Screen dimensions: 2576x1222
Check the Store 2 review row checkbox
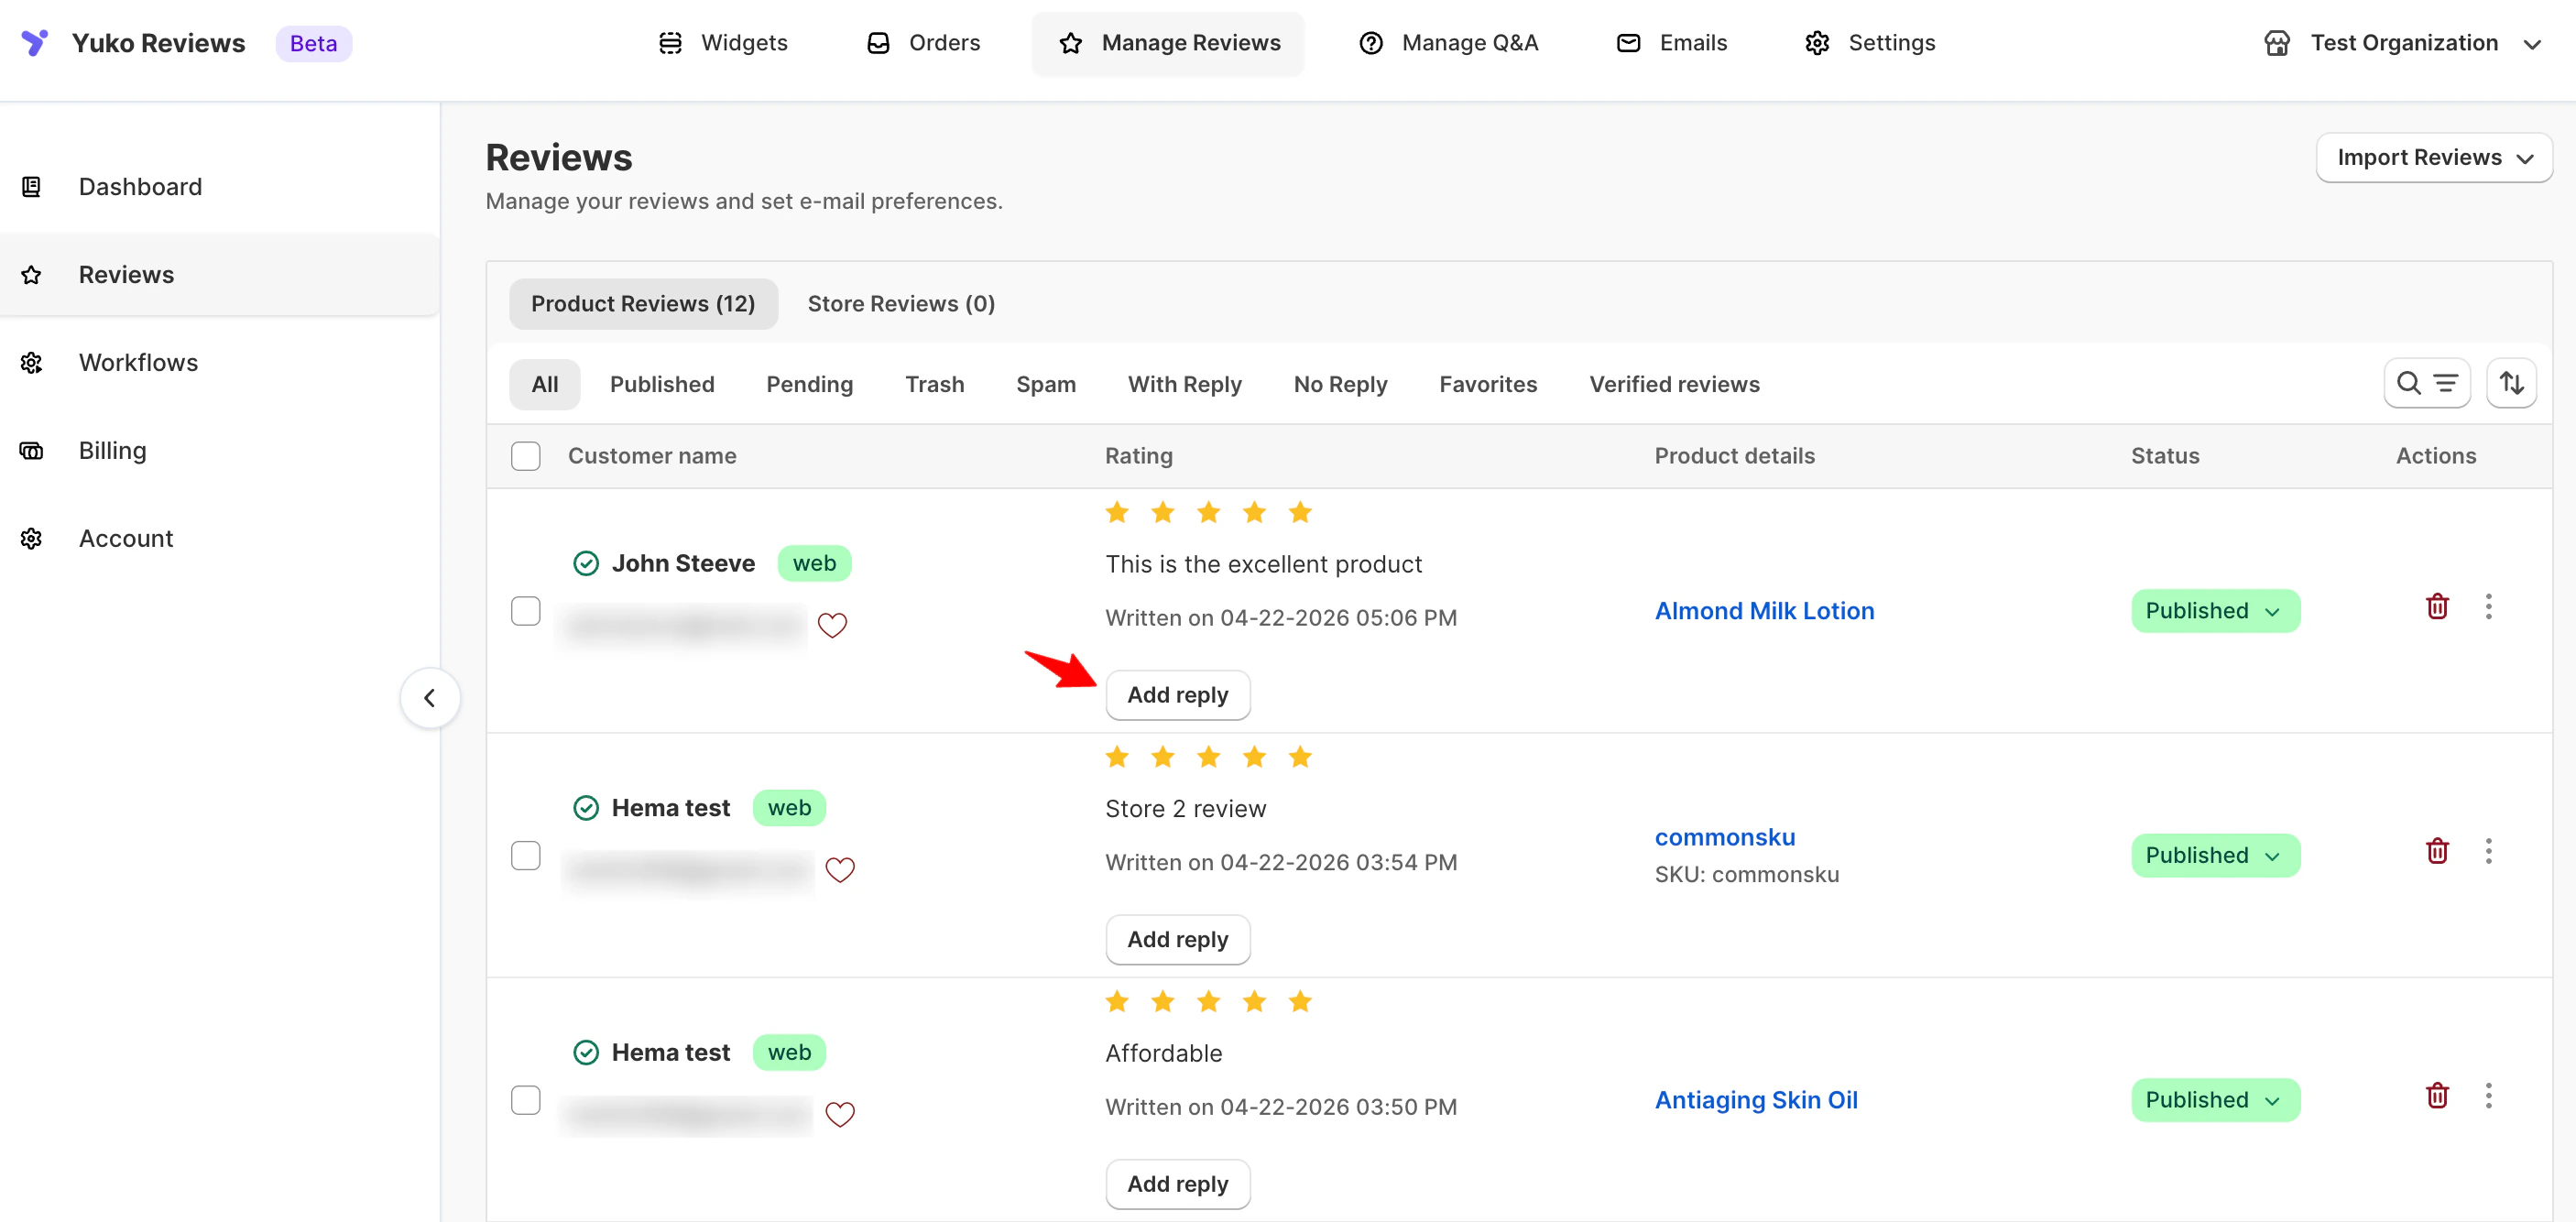[526, 856]
